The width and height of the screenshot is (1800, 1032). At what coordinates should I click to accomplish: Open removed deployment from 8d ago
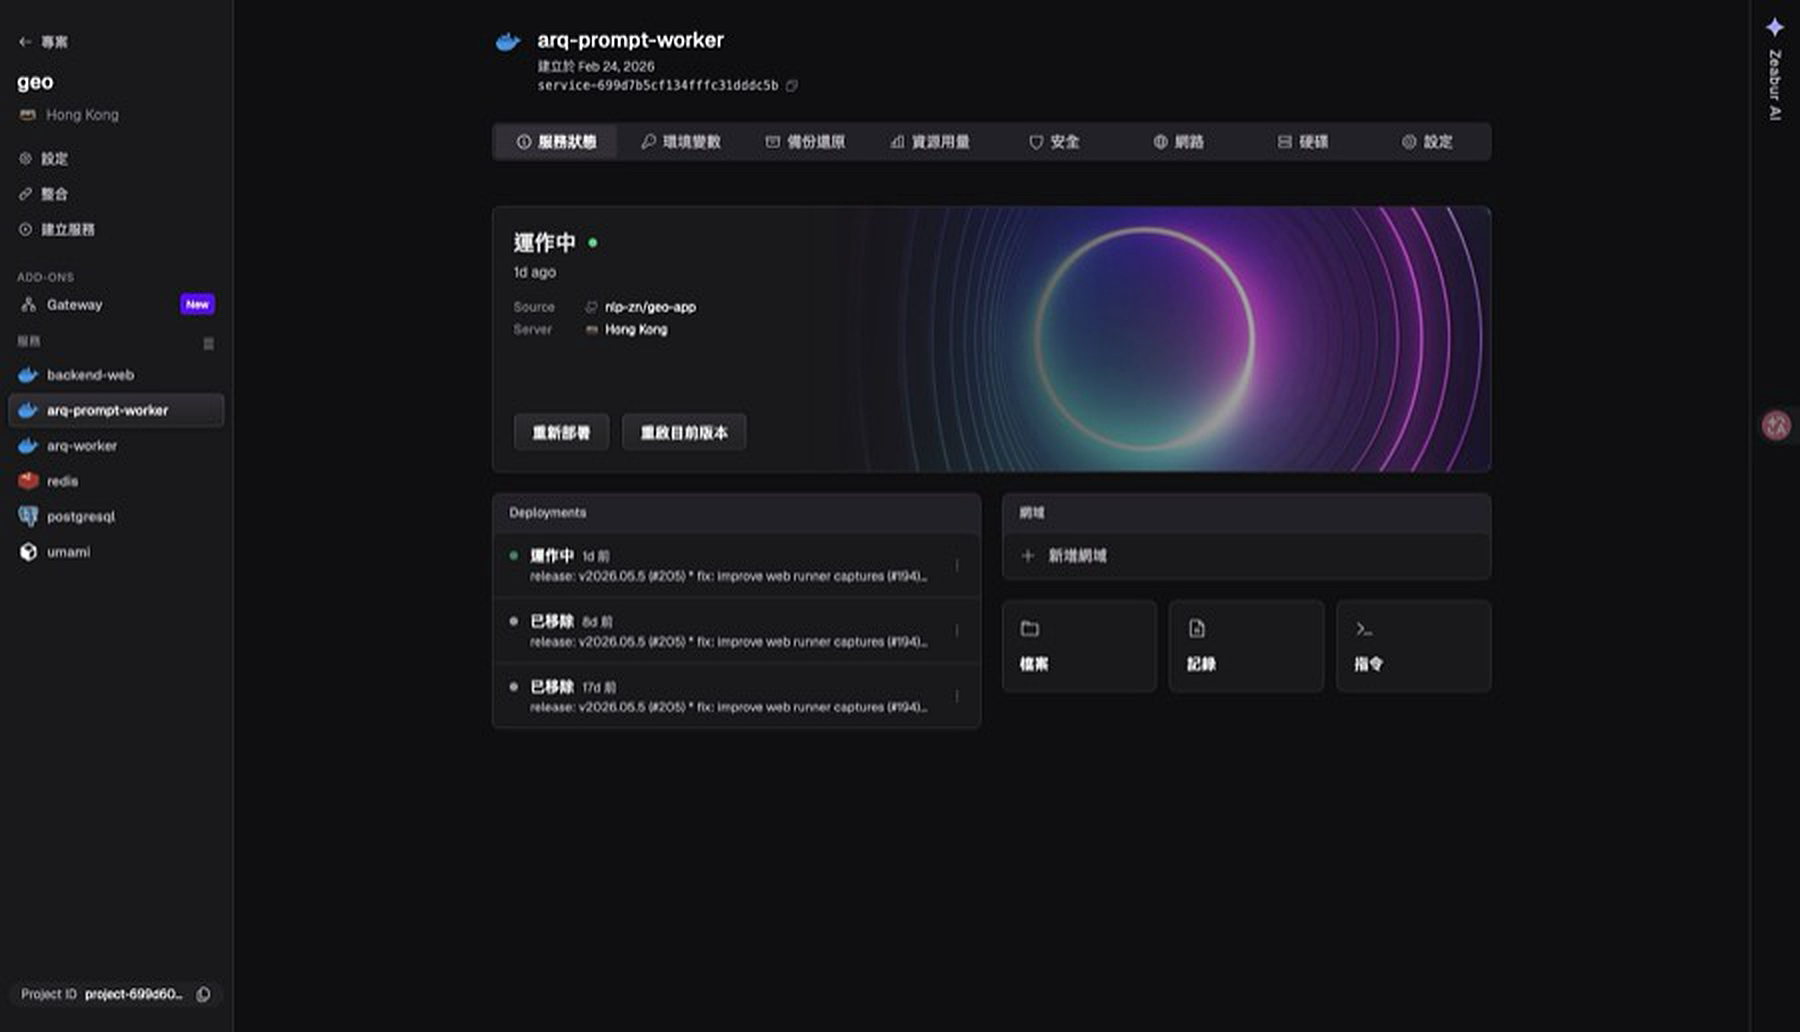pos(736,631)
